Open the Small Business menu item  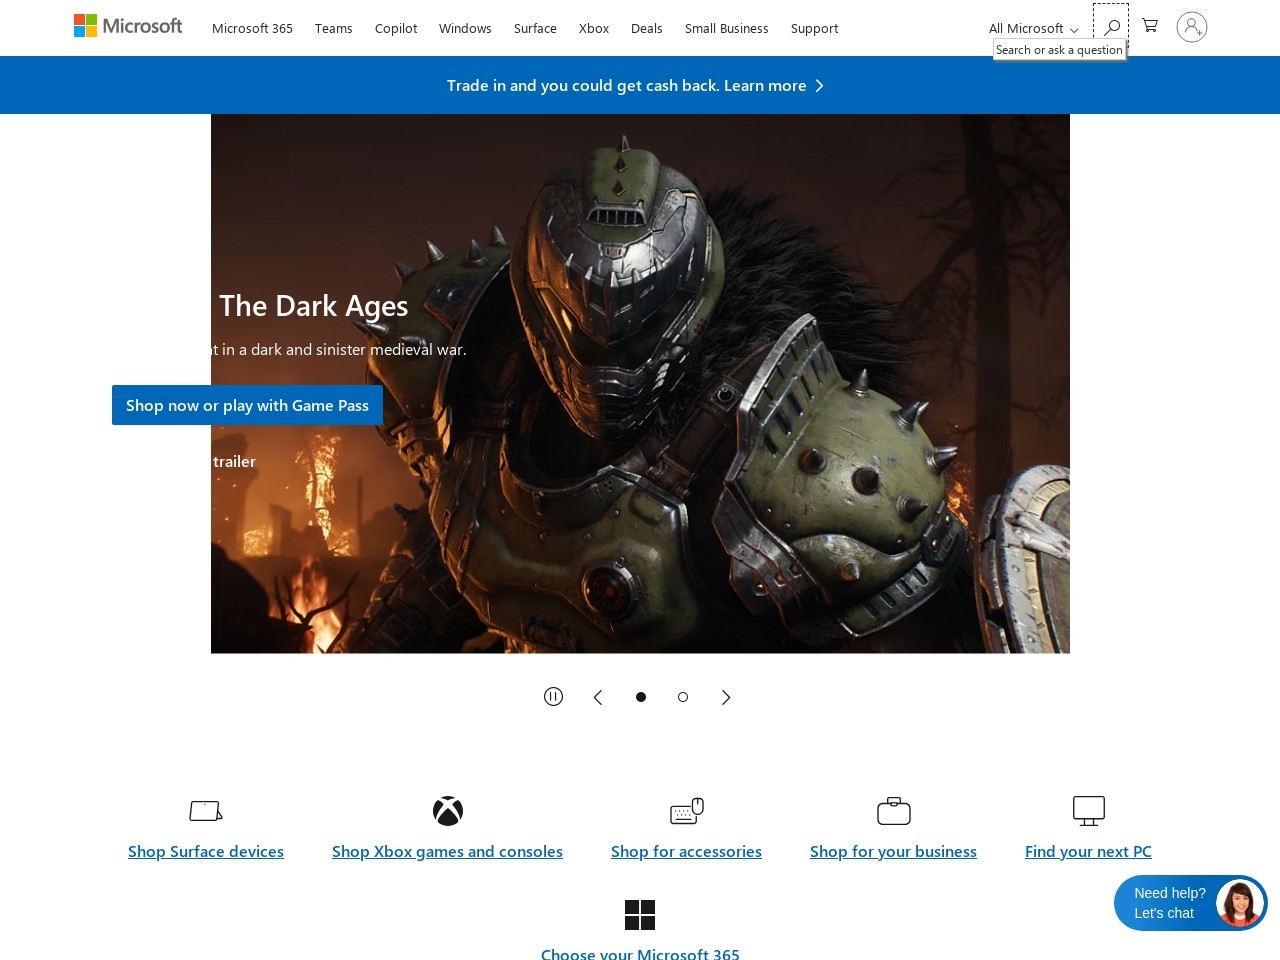tap(727, 29)
